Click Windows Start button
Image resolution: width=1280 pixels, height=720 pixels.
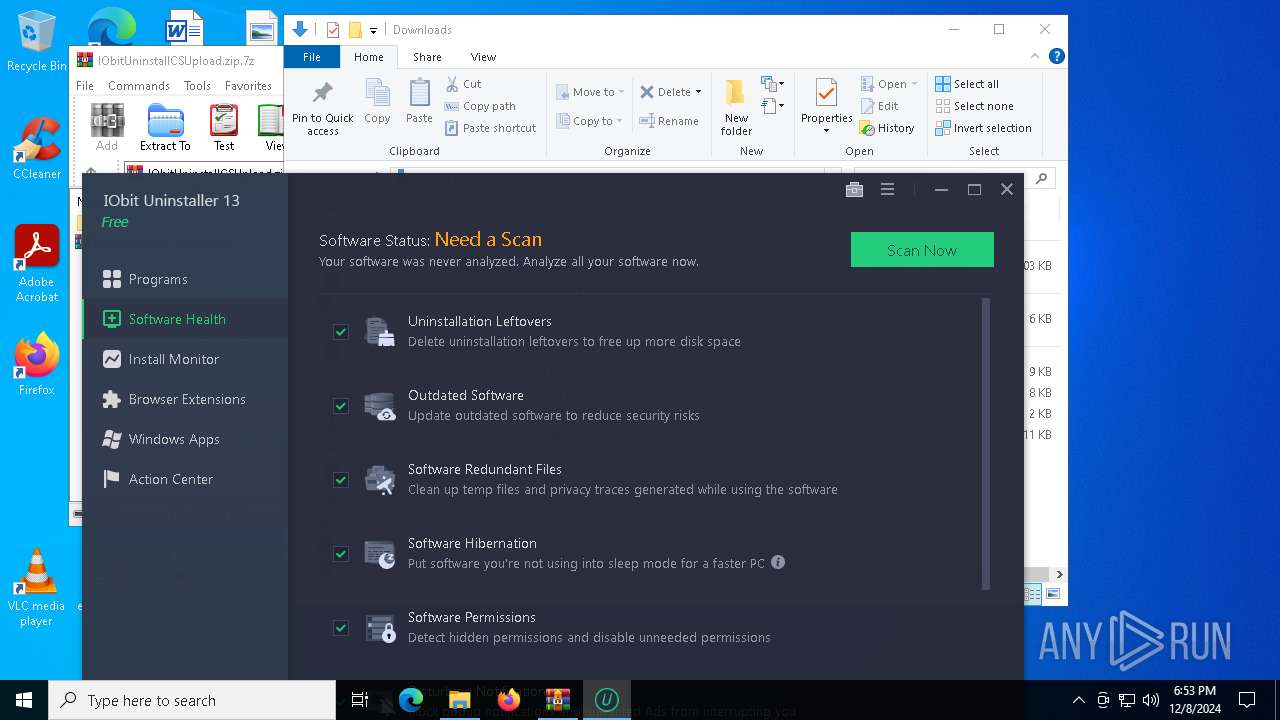point(24,700)
